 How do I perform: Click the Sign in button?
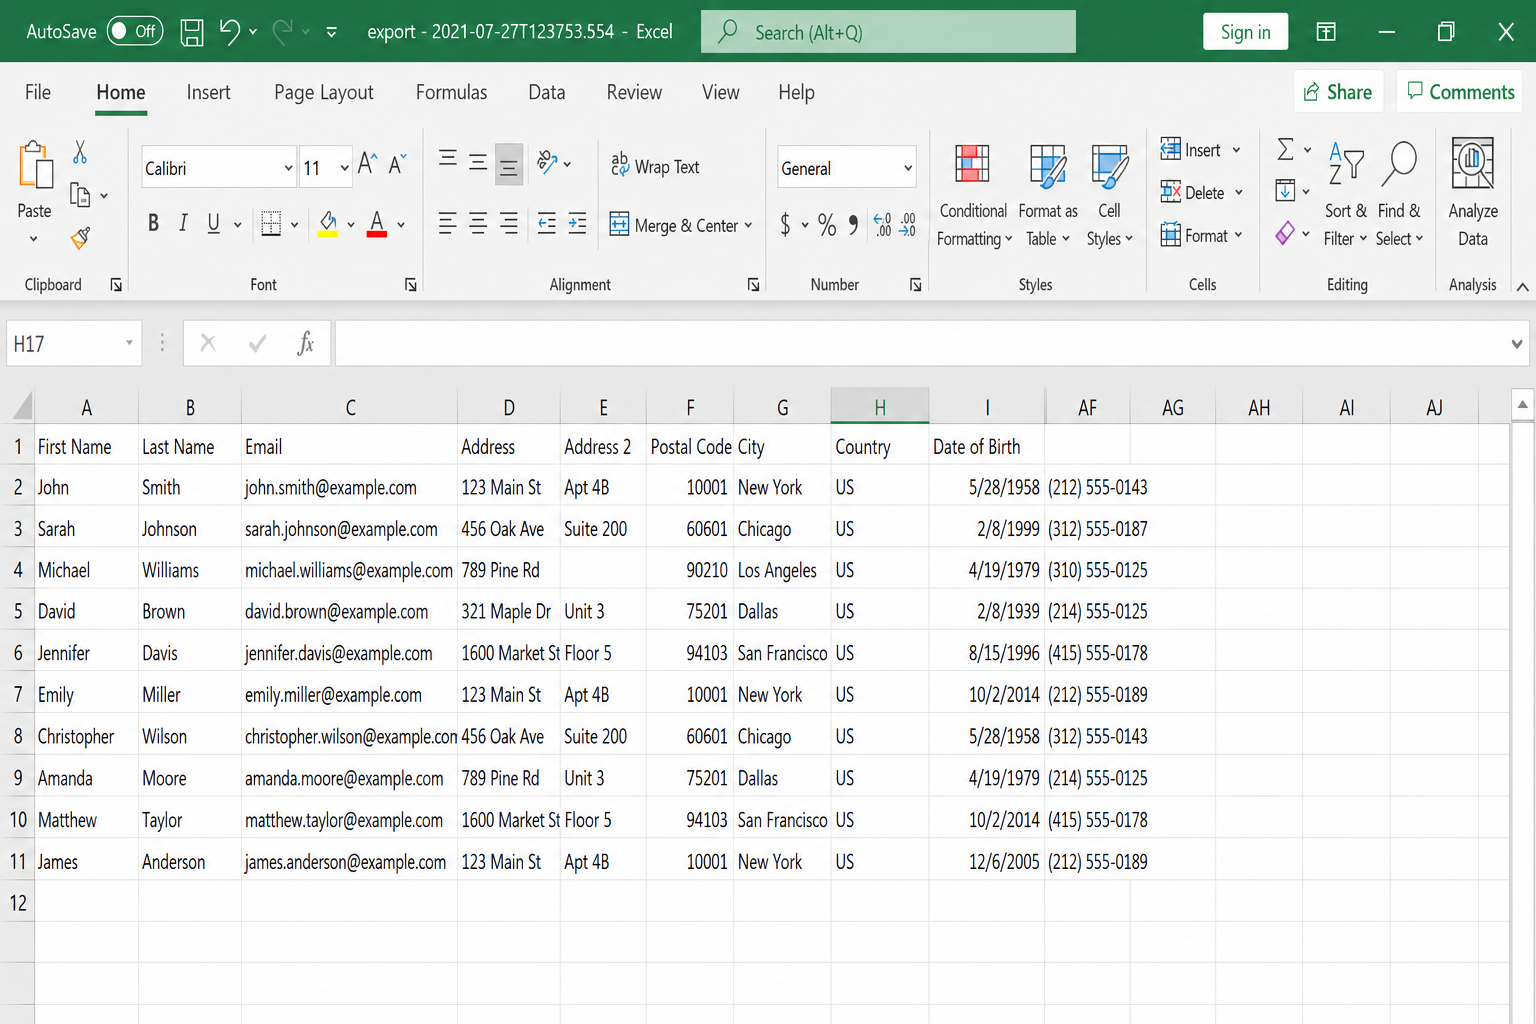[1245, 32]
